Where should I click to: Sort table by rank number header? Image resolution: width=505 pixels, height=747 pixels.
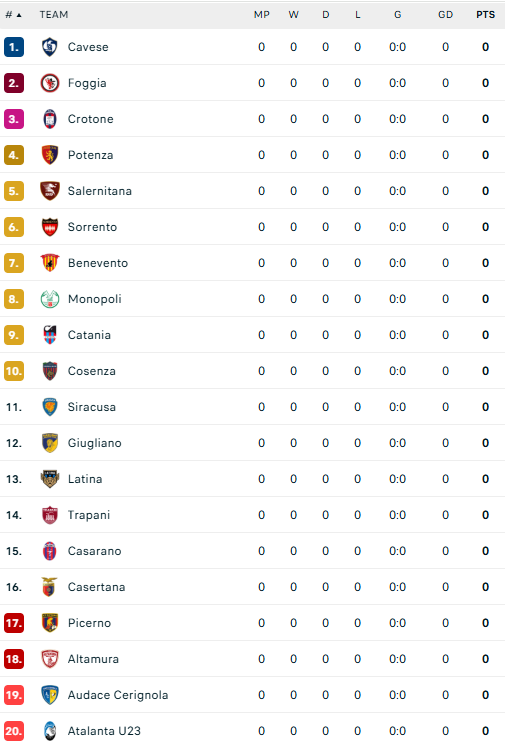13,15
